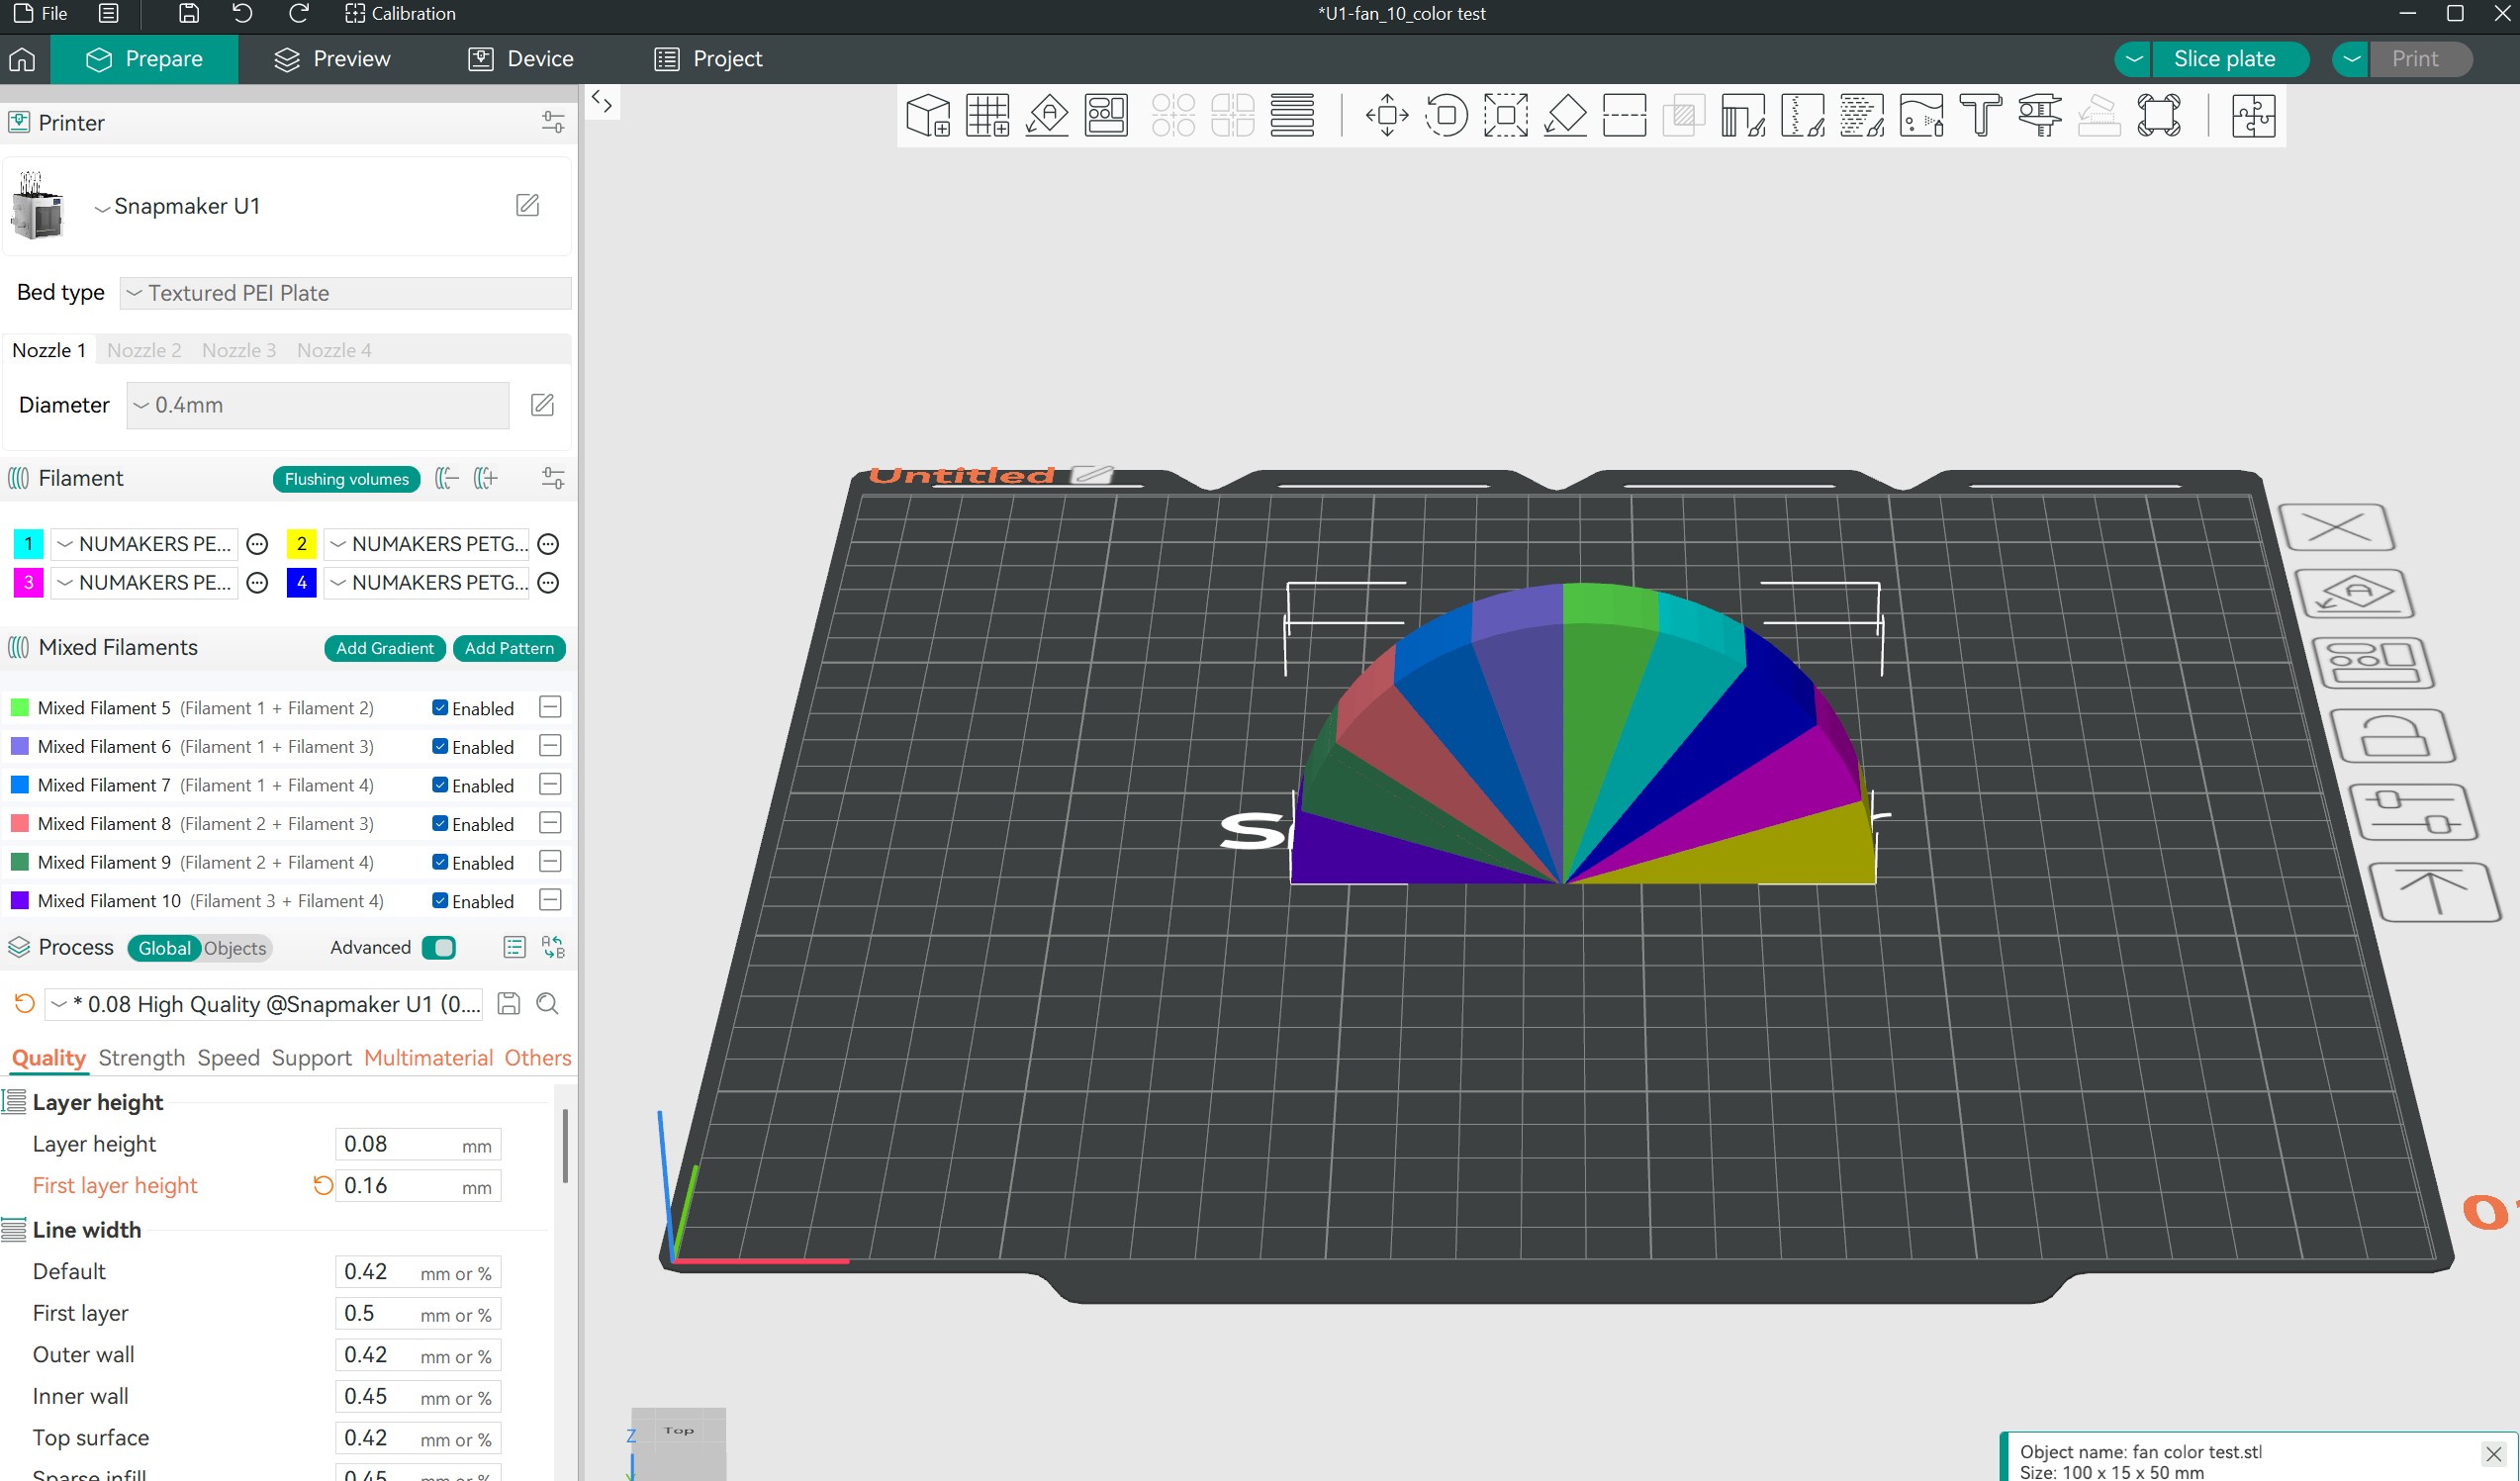This screenshot has height=1481, width=2520.
Task: Click the Auto orient toolbar icon
Action: pyautogui.click(x=1047, y=115)
